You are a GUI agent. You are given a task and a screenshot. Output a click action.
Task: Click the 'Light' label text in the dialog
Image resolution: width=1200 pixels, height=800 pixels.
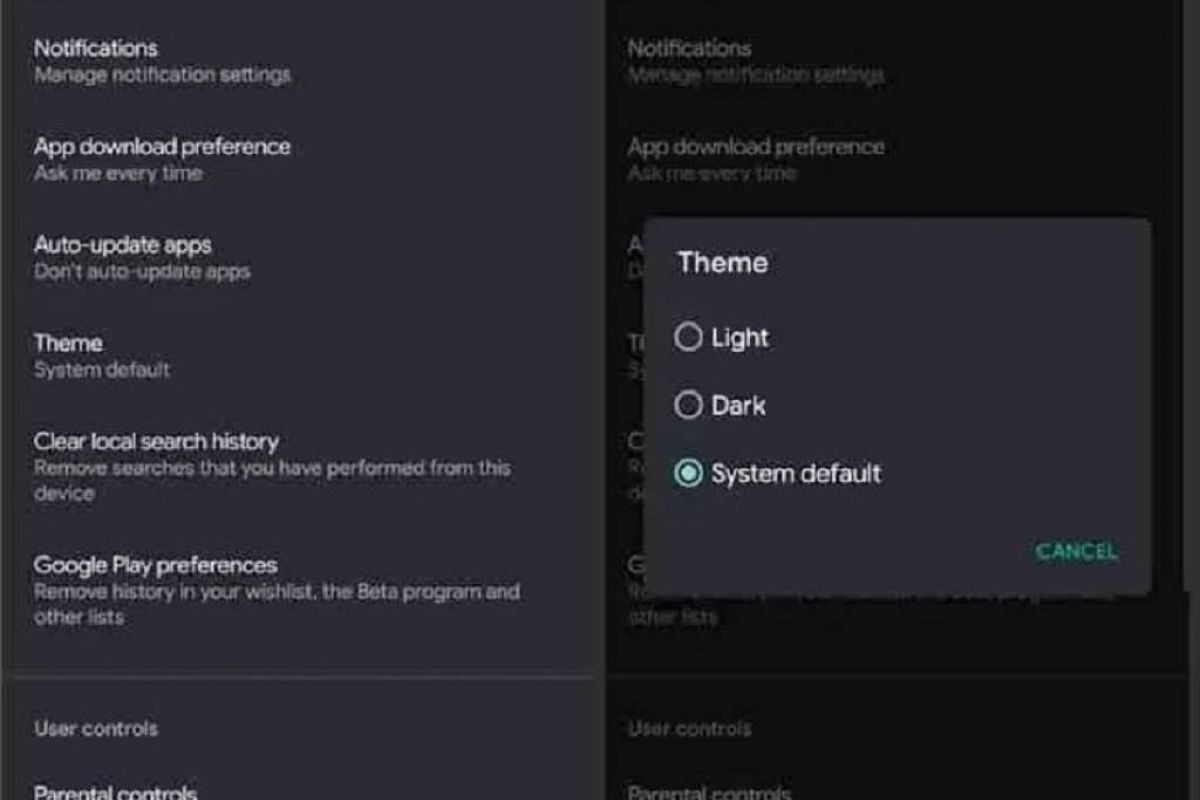click(x=740, y=338)
